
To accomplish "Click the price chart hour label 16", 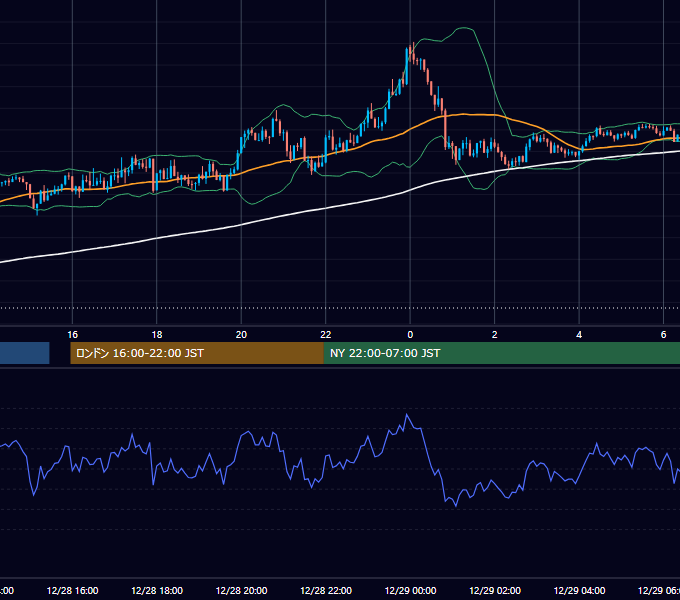I will (72, 335).
